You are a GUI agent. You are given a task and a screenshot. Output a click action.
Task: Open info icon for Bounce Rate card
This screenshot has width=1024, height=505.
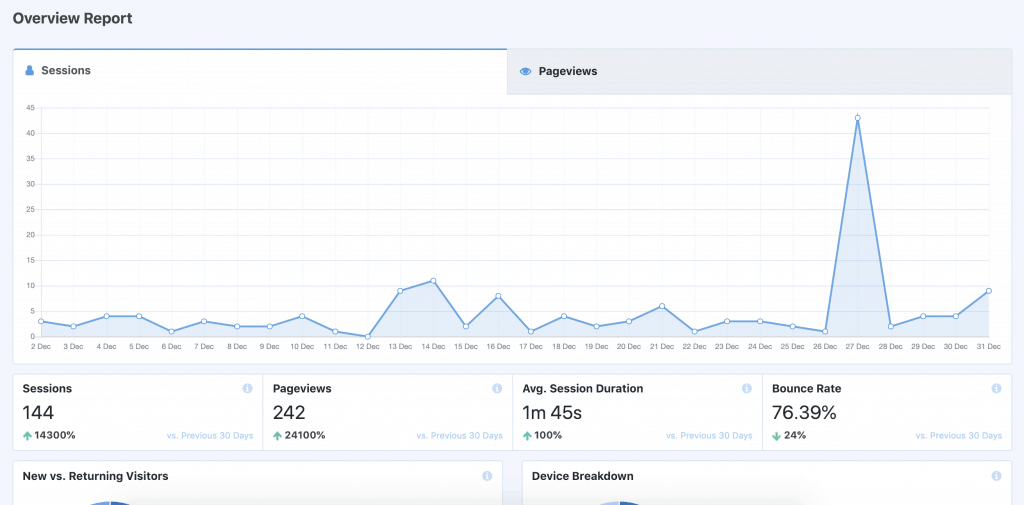click(996, 389)
